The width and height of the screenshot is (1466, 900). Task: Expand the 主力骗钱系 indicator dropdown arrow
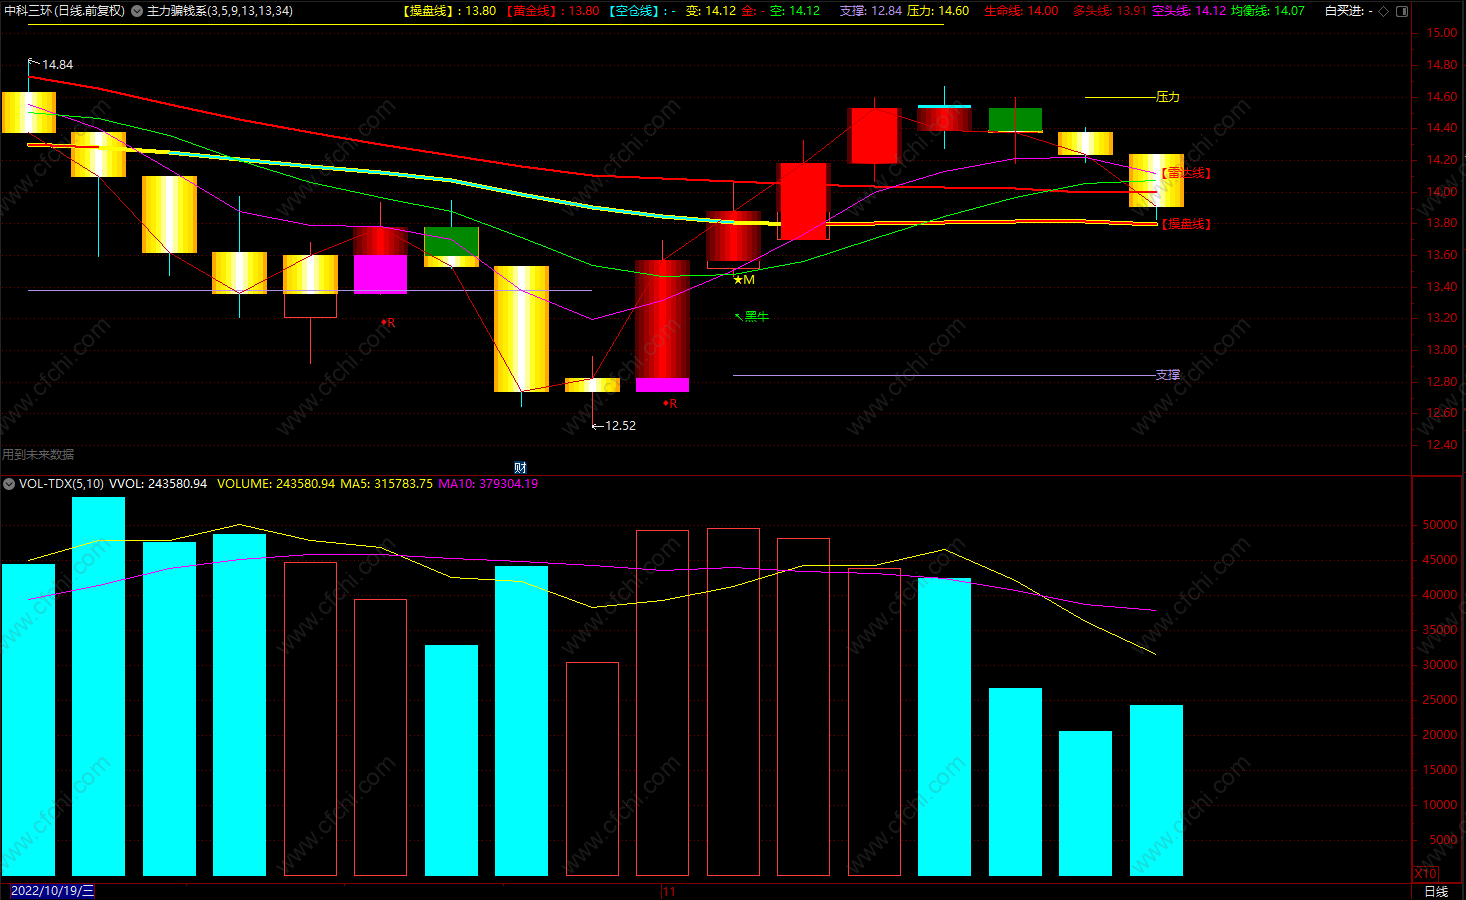pos(137,11)
